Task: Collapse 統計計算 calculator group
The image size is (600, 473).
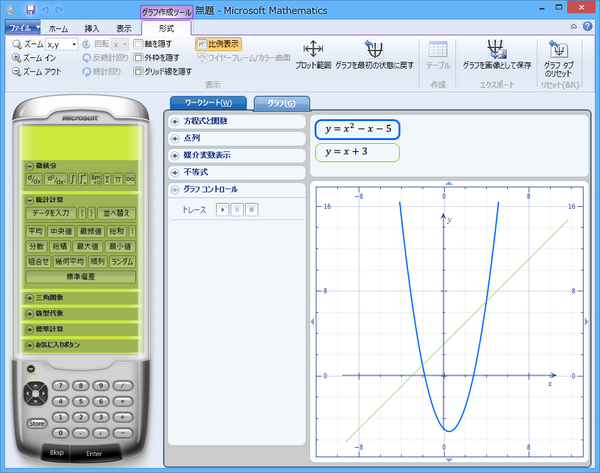Action: click(x=29, y=200)
